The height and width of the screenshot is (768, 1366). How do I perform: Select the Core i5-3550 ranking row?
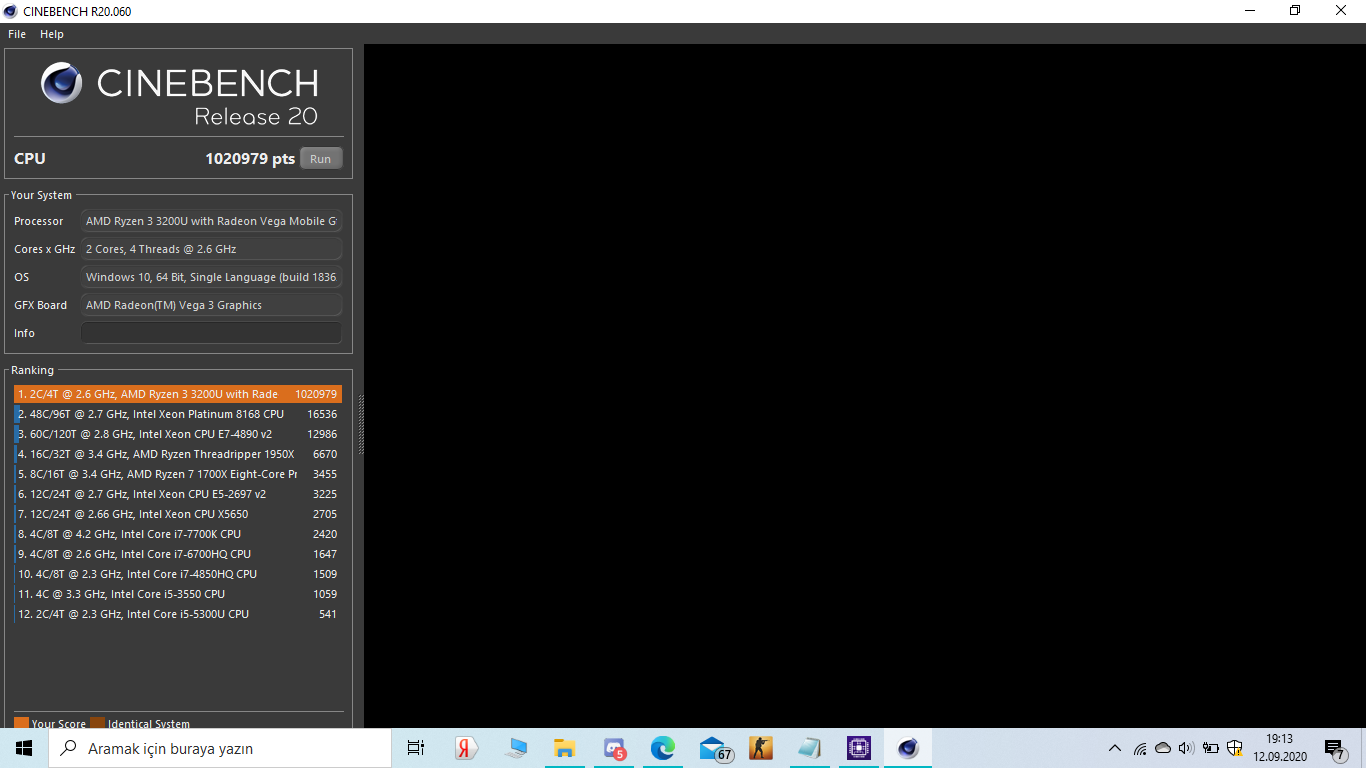(178, 594)
